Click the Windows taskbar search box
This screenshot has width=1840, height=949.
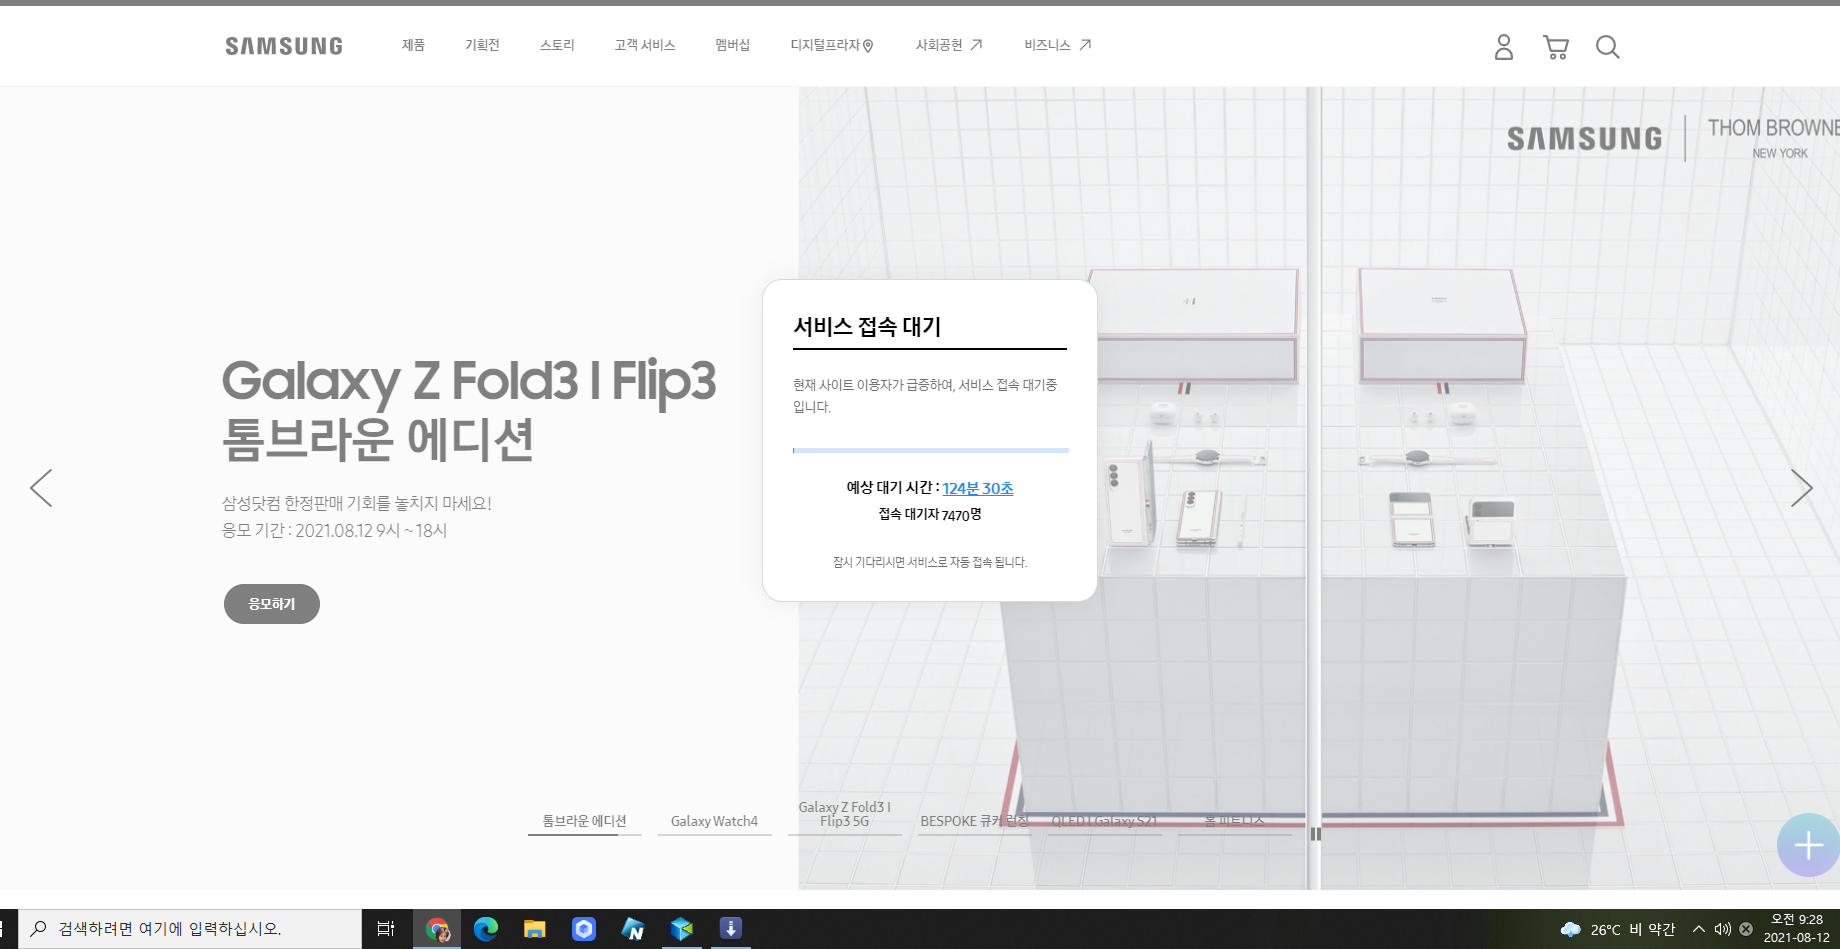coord(190,929)
